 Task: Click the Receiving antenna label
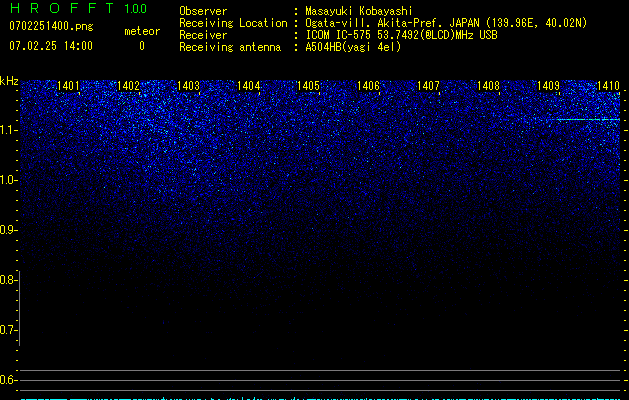[x=230, y=47]
